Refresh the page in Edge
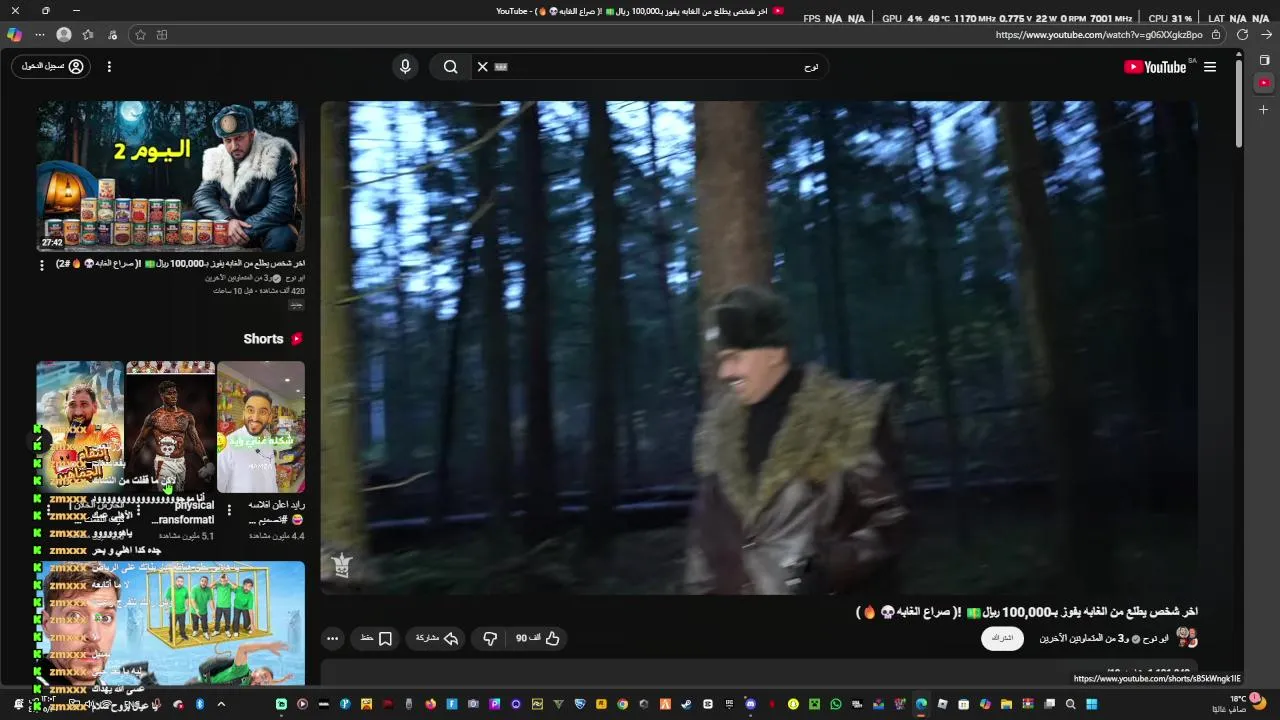Image resolution: width=1280 pixels, height=720 pixels. (1242, 34)
